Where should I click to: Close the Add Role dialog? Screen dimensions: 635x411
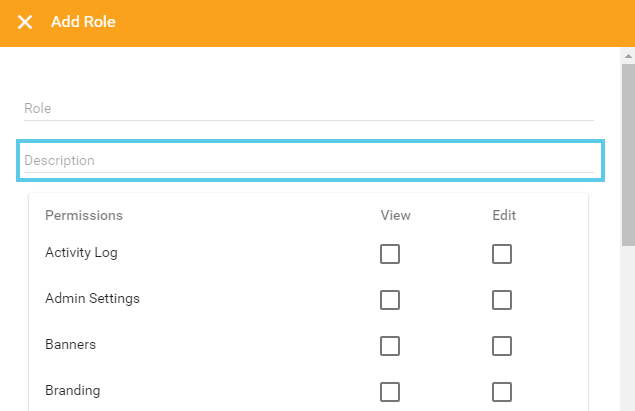click(x=25, y=22)
